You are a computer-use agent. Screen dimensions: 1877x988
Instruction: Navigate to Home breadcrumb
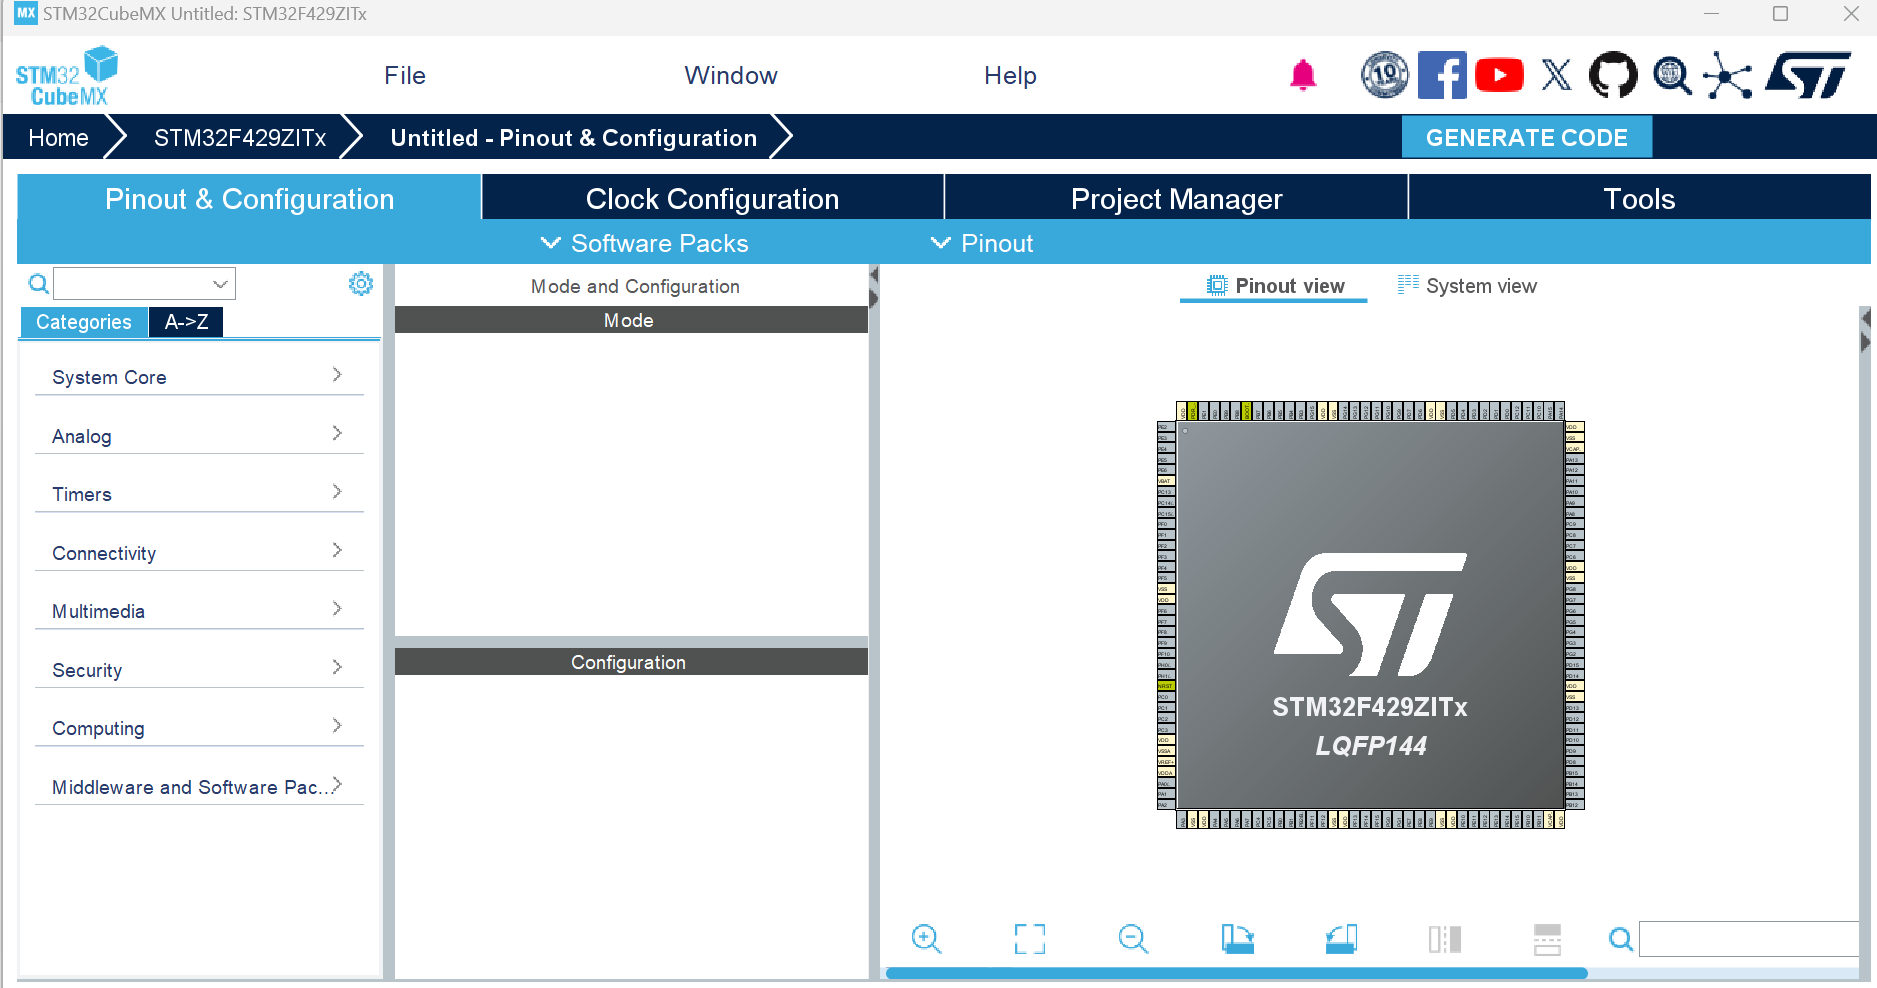pyautogui.click(x=57, y=137)
